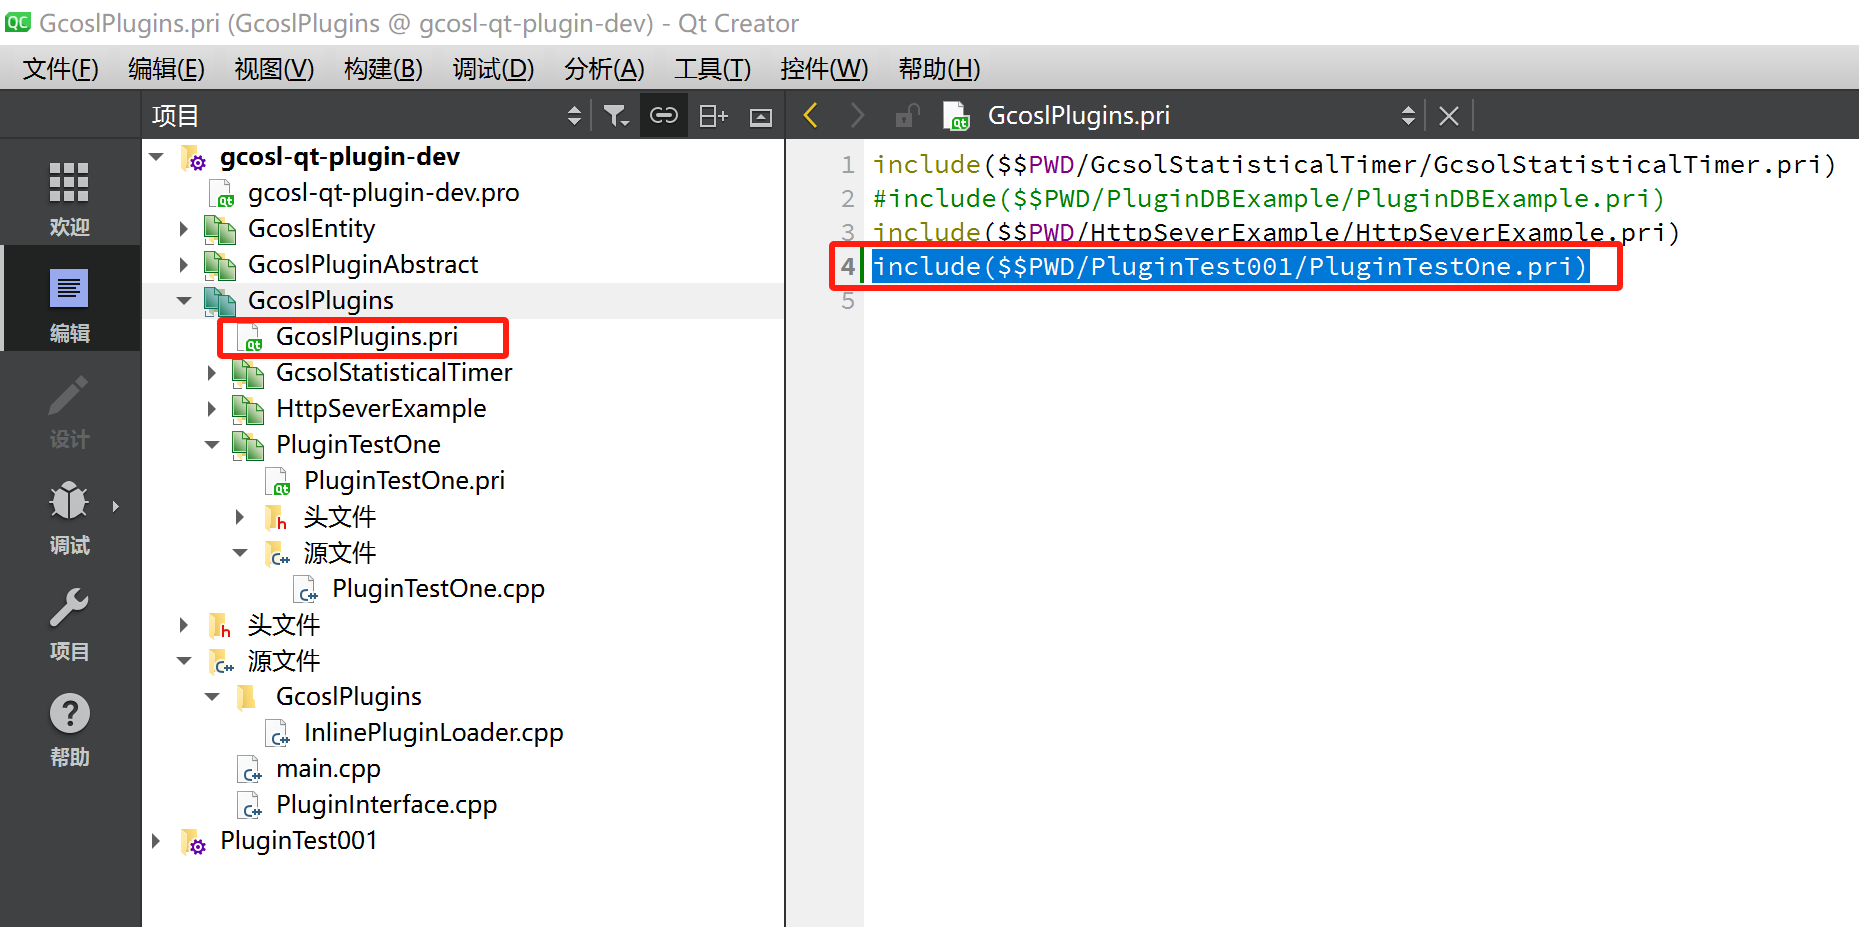Click the commented PluginDBExample include line
Viewport: 1859px width, 927px height.
1268,198
